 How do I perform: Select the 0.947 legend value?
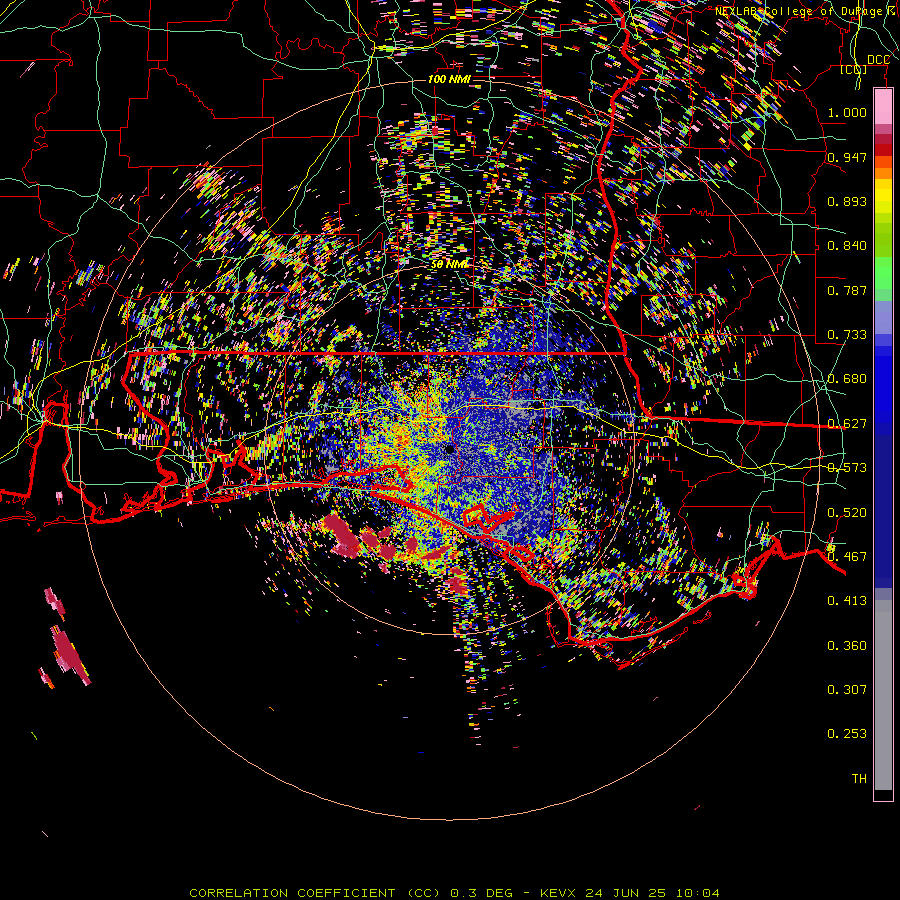847,157
